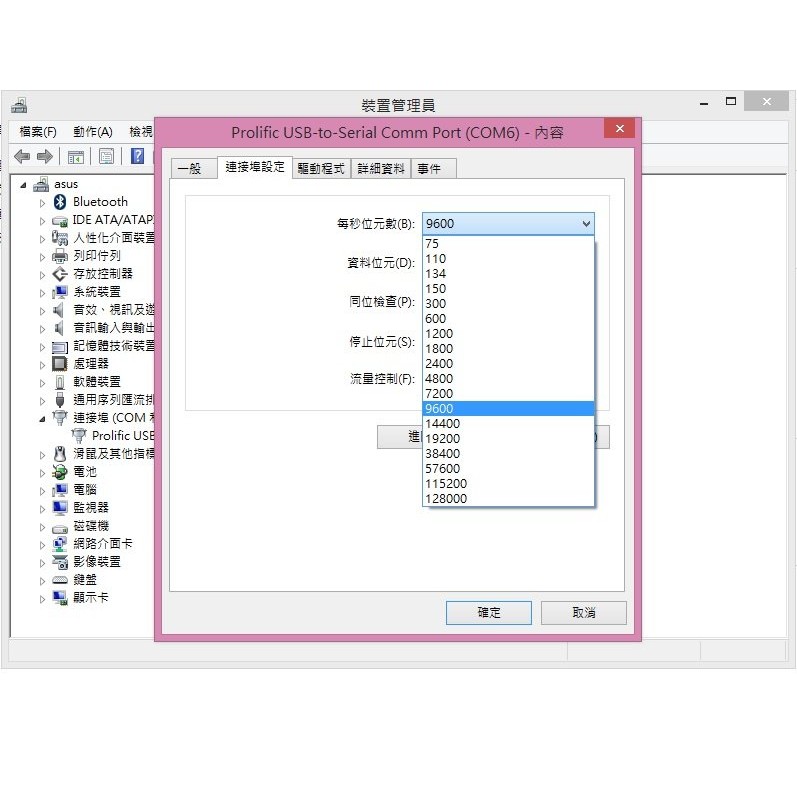The width and height of the screenshot is (797, 797).
Task: Click the 鍵盤 keyboard device icon
Action: (60, 580)
